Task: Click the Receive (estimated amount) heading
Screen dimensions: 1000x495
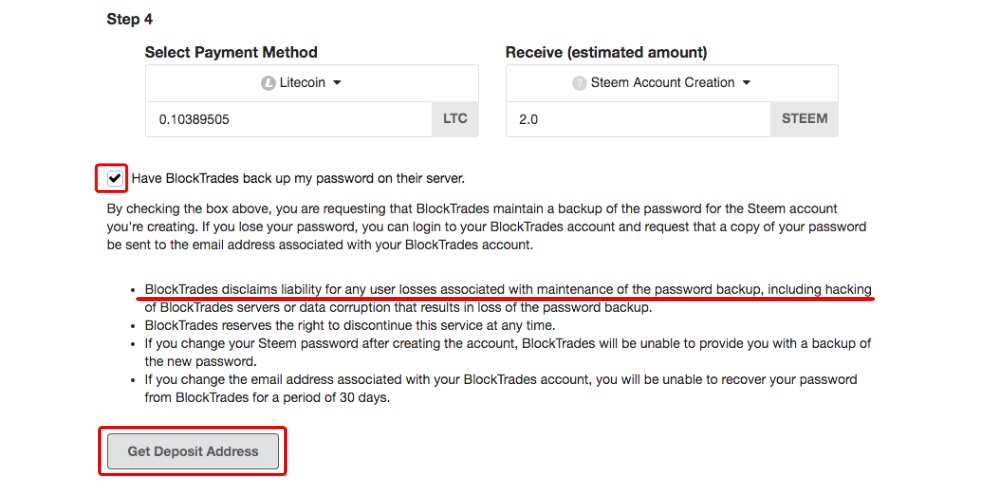Action: click(606, 52)
